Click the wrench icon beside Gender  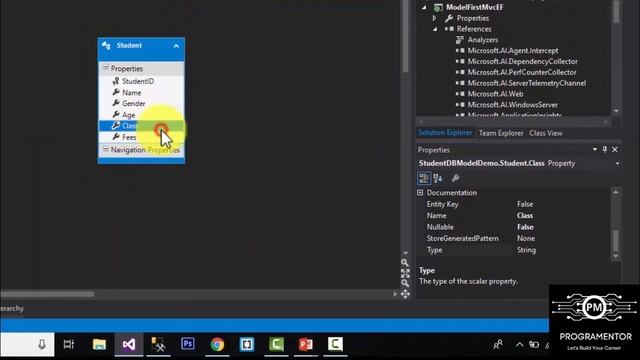116,103
